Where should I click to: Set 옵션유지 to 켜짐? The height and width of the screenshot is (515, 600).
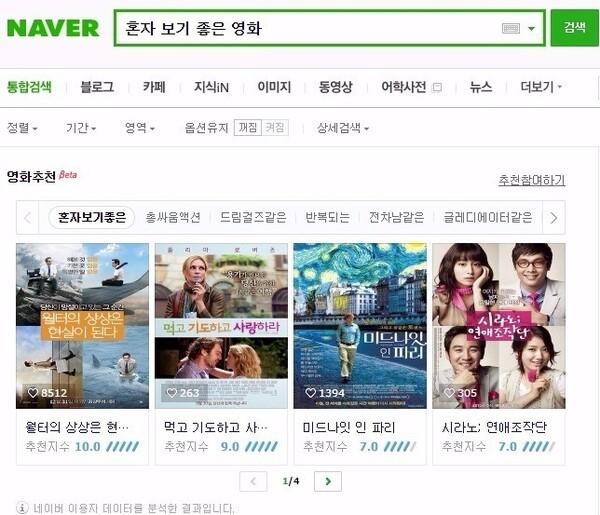pyautogui.click(x=275, y=127)
